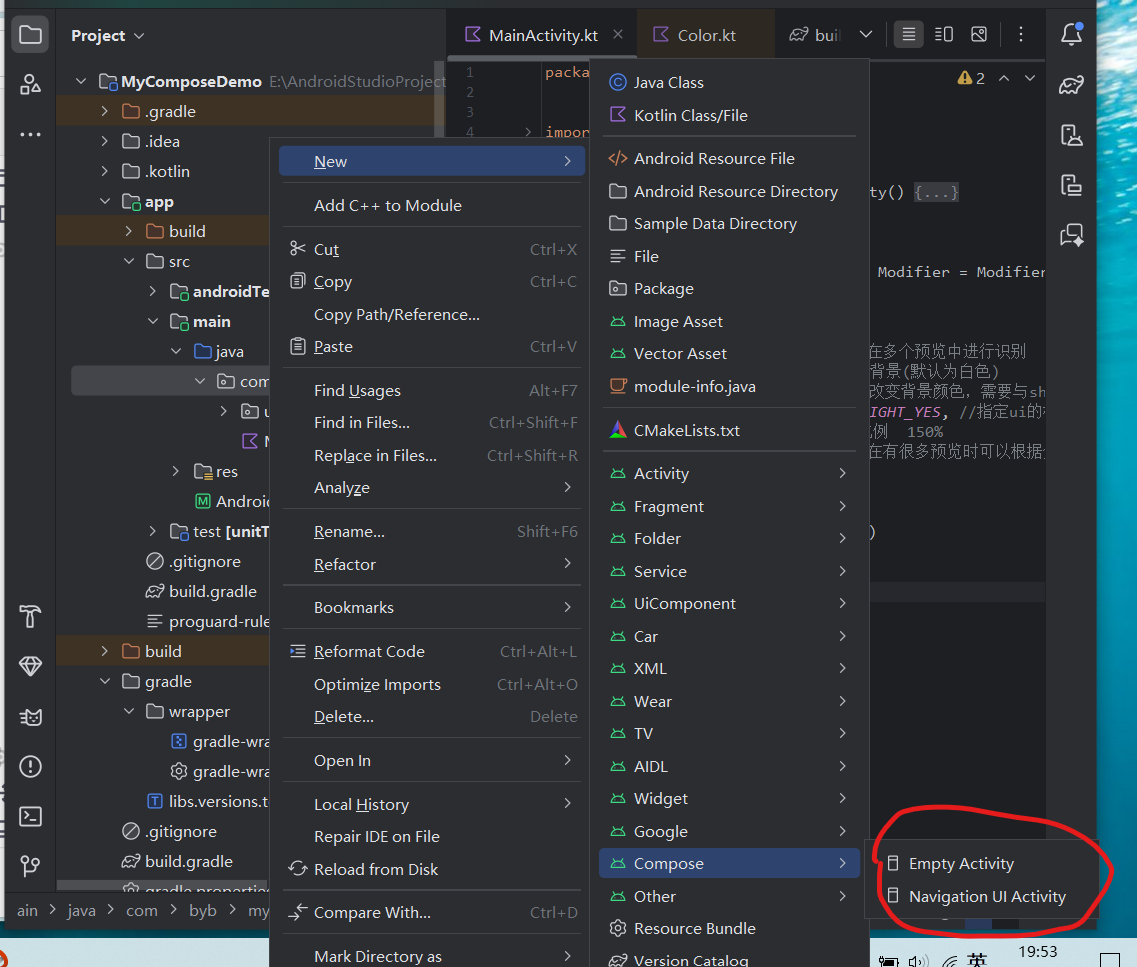Create a new Vector Asset
The width and height of the screenshot is (1137, 967).
coord(729,354)
